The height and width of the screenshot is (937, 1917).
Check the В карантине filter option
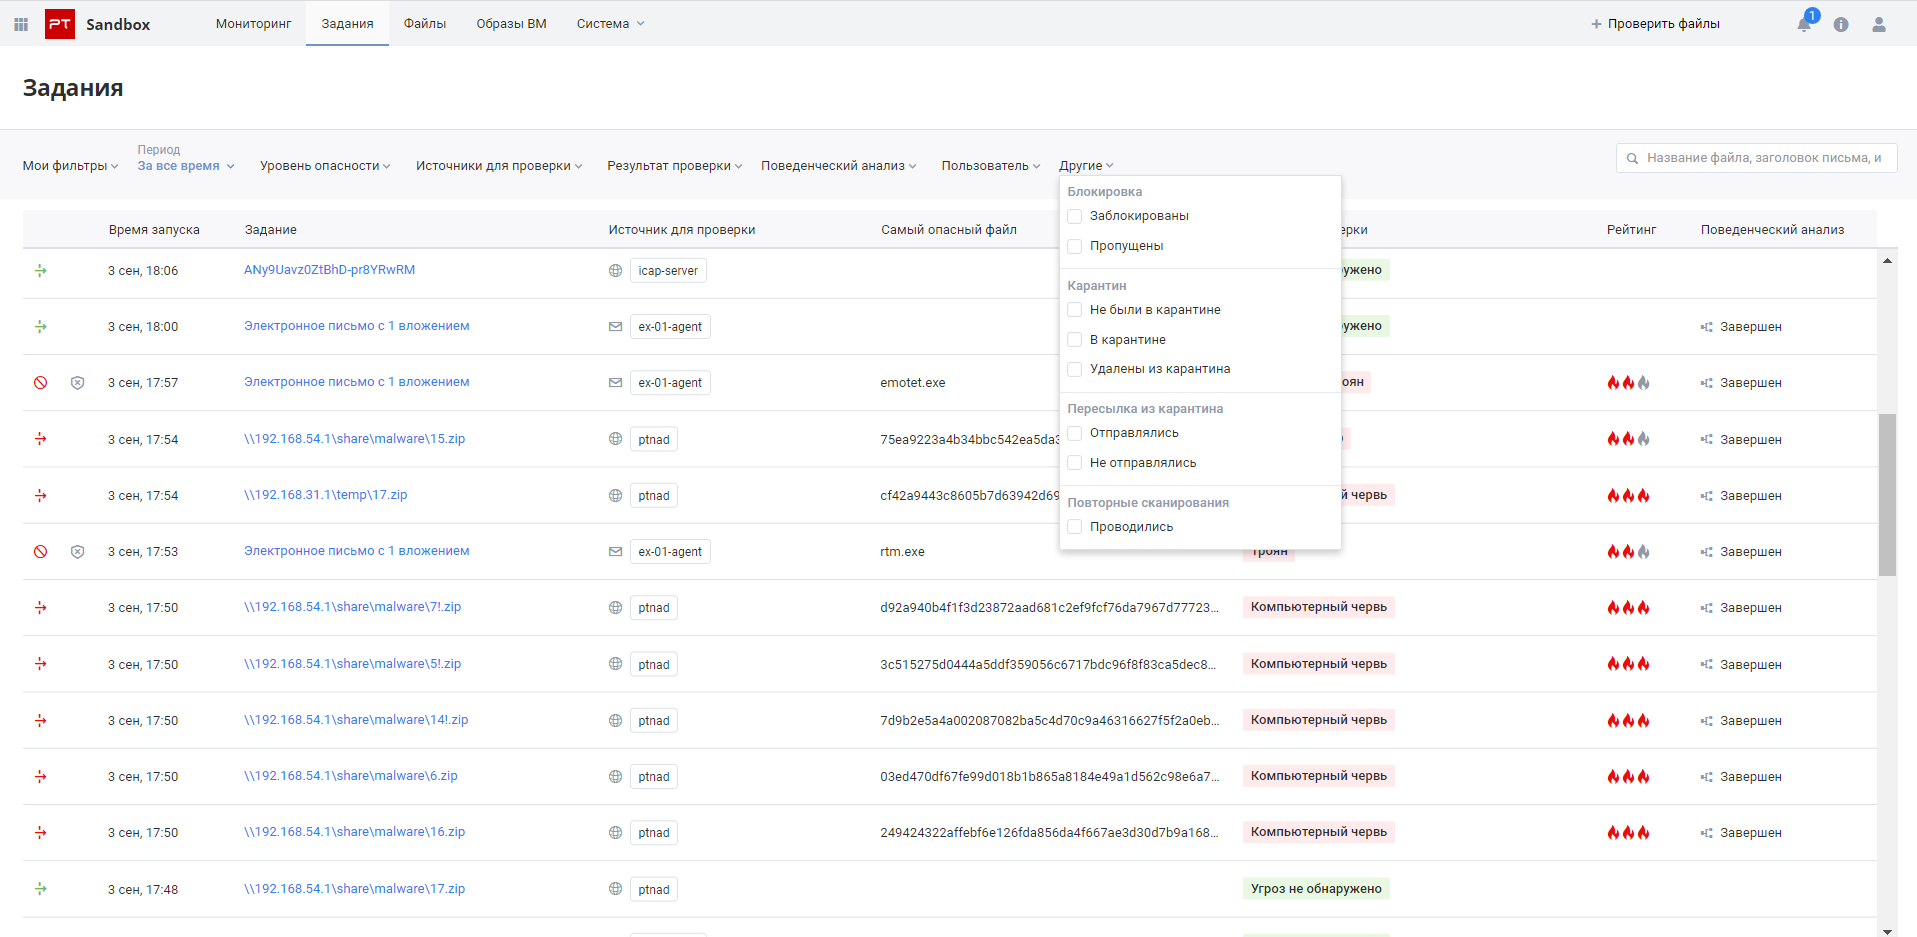pyautogui.click(x=1075, y=340)
